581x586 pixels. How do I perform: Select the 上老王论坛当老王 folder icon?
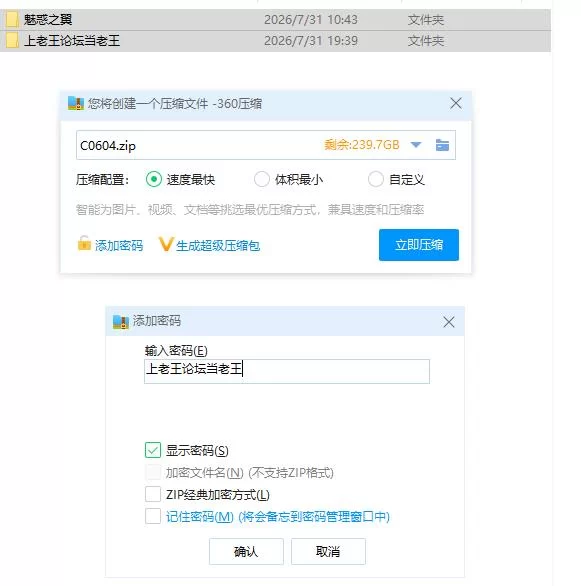(x=12, y=40)
